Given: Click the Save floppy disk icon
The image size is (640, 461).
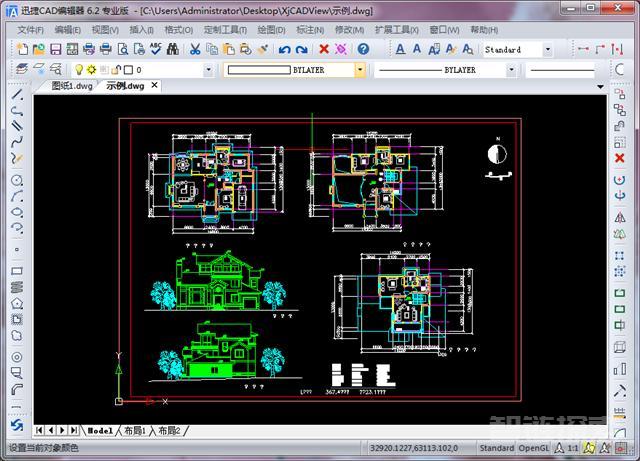Looking at the screenshot, I should tap(56, 49).
